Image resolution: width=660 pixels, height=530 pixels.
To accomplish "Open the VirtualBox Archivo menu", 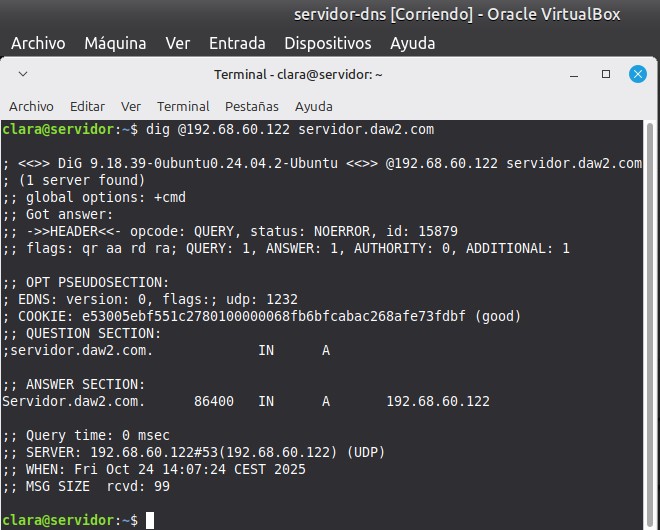I will (x=38, y=43).
